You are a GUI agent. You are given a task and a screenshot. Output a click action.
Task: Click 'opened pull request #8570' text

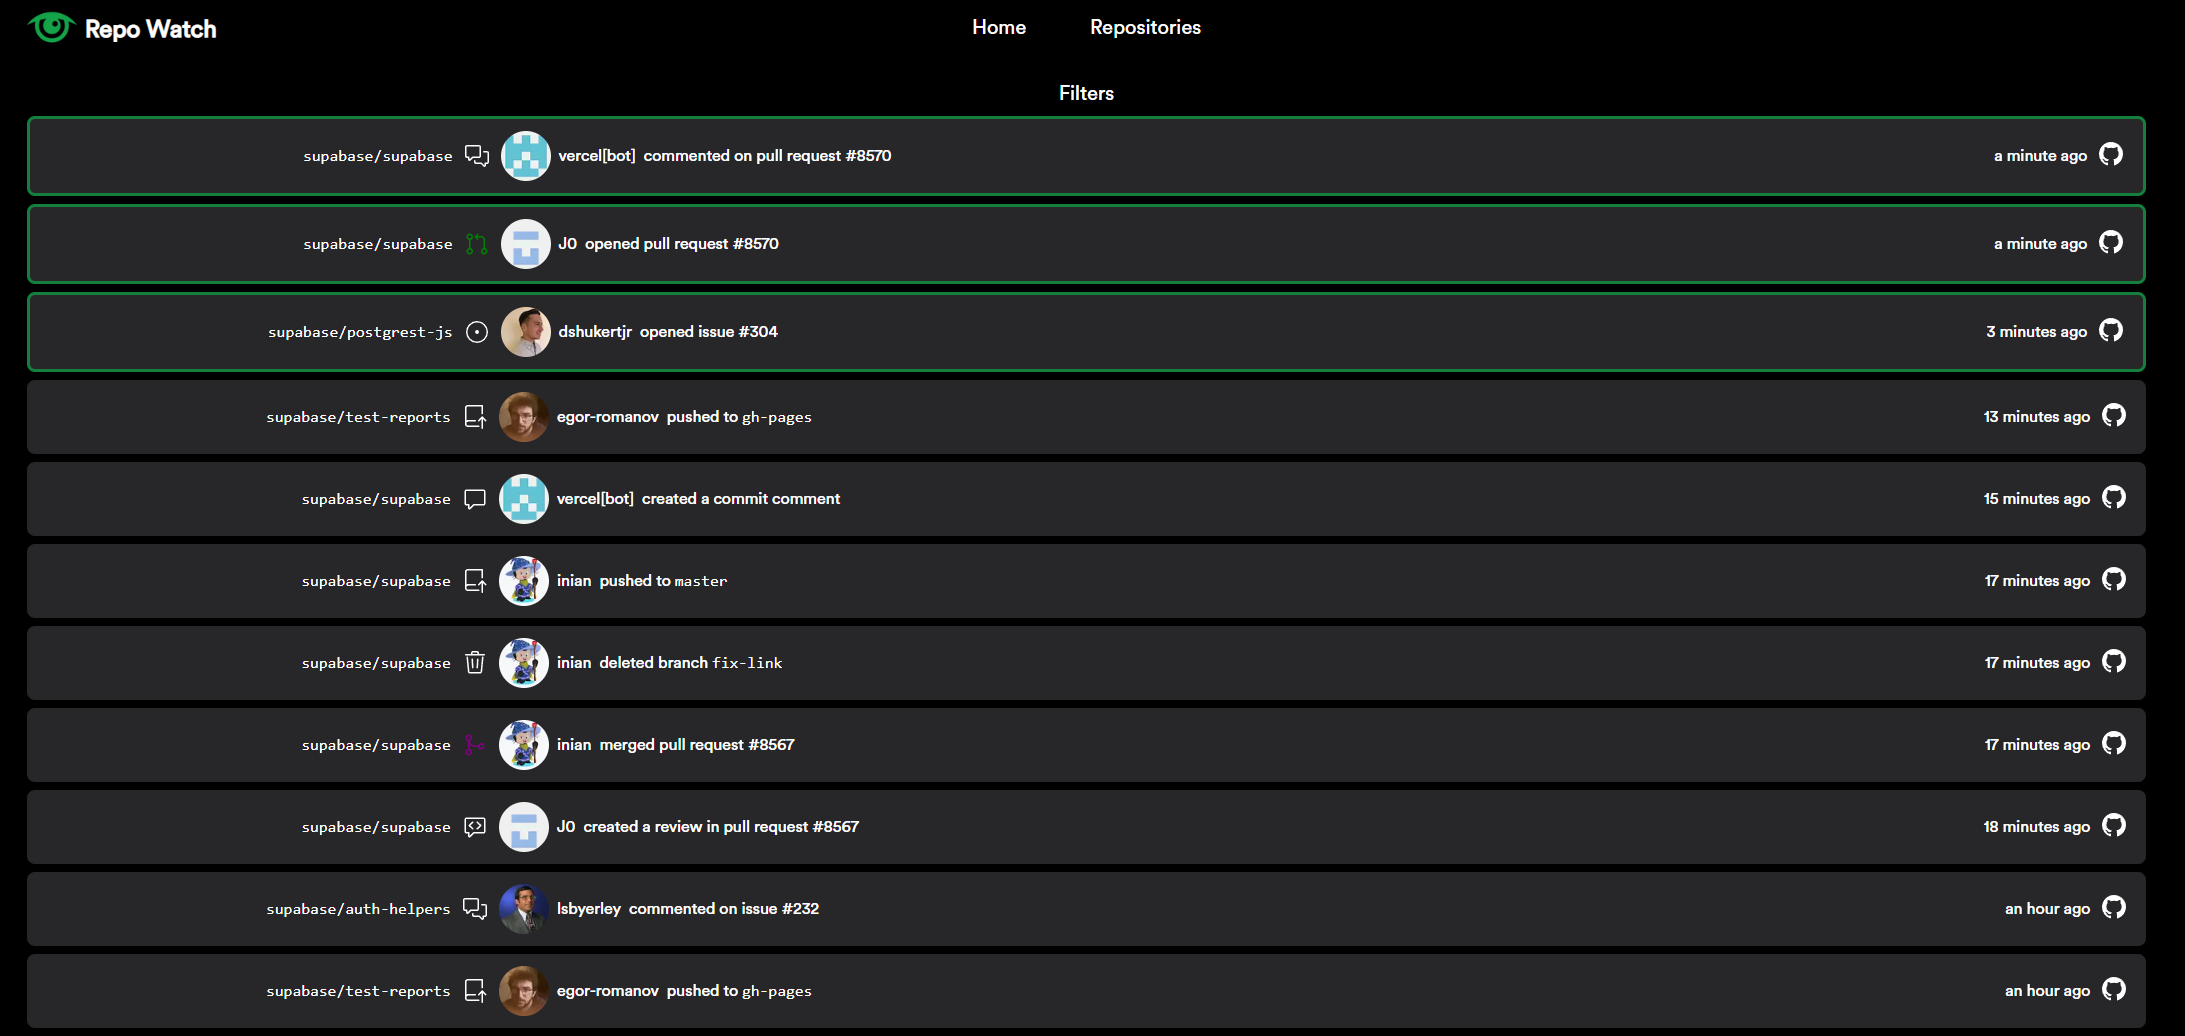682,244
